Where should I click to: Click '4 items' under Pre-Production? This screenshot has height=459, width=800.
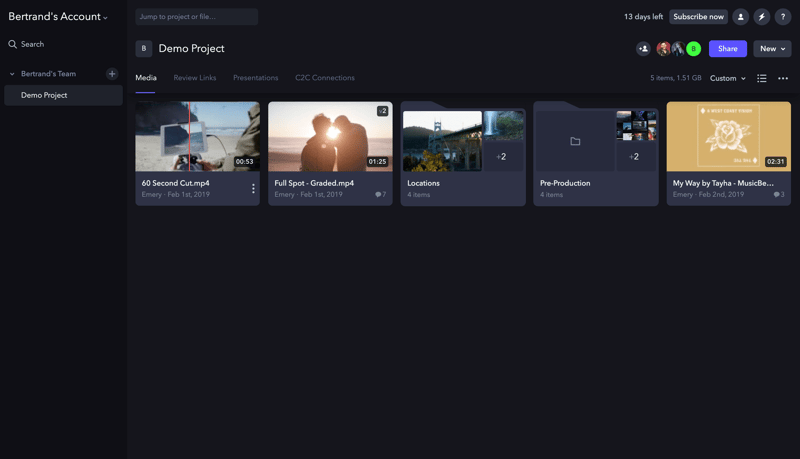pos(552,195)
